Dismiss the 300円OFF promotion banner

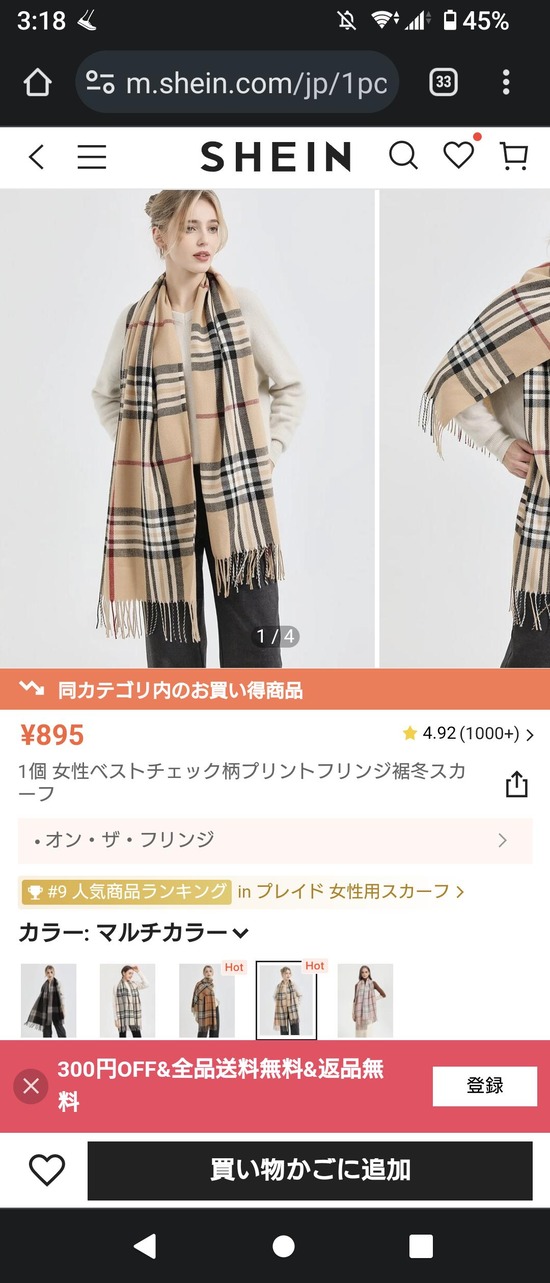point(31,1086)
